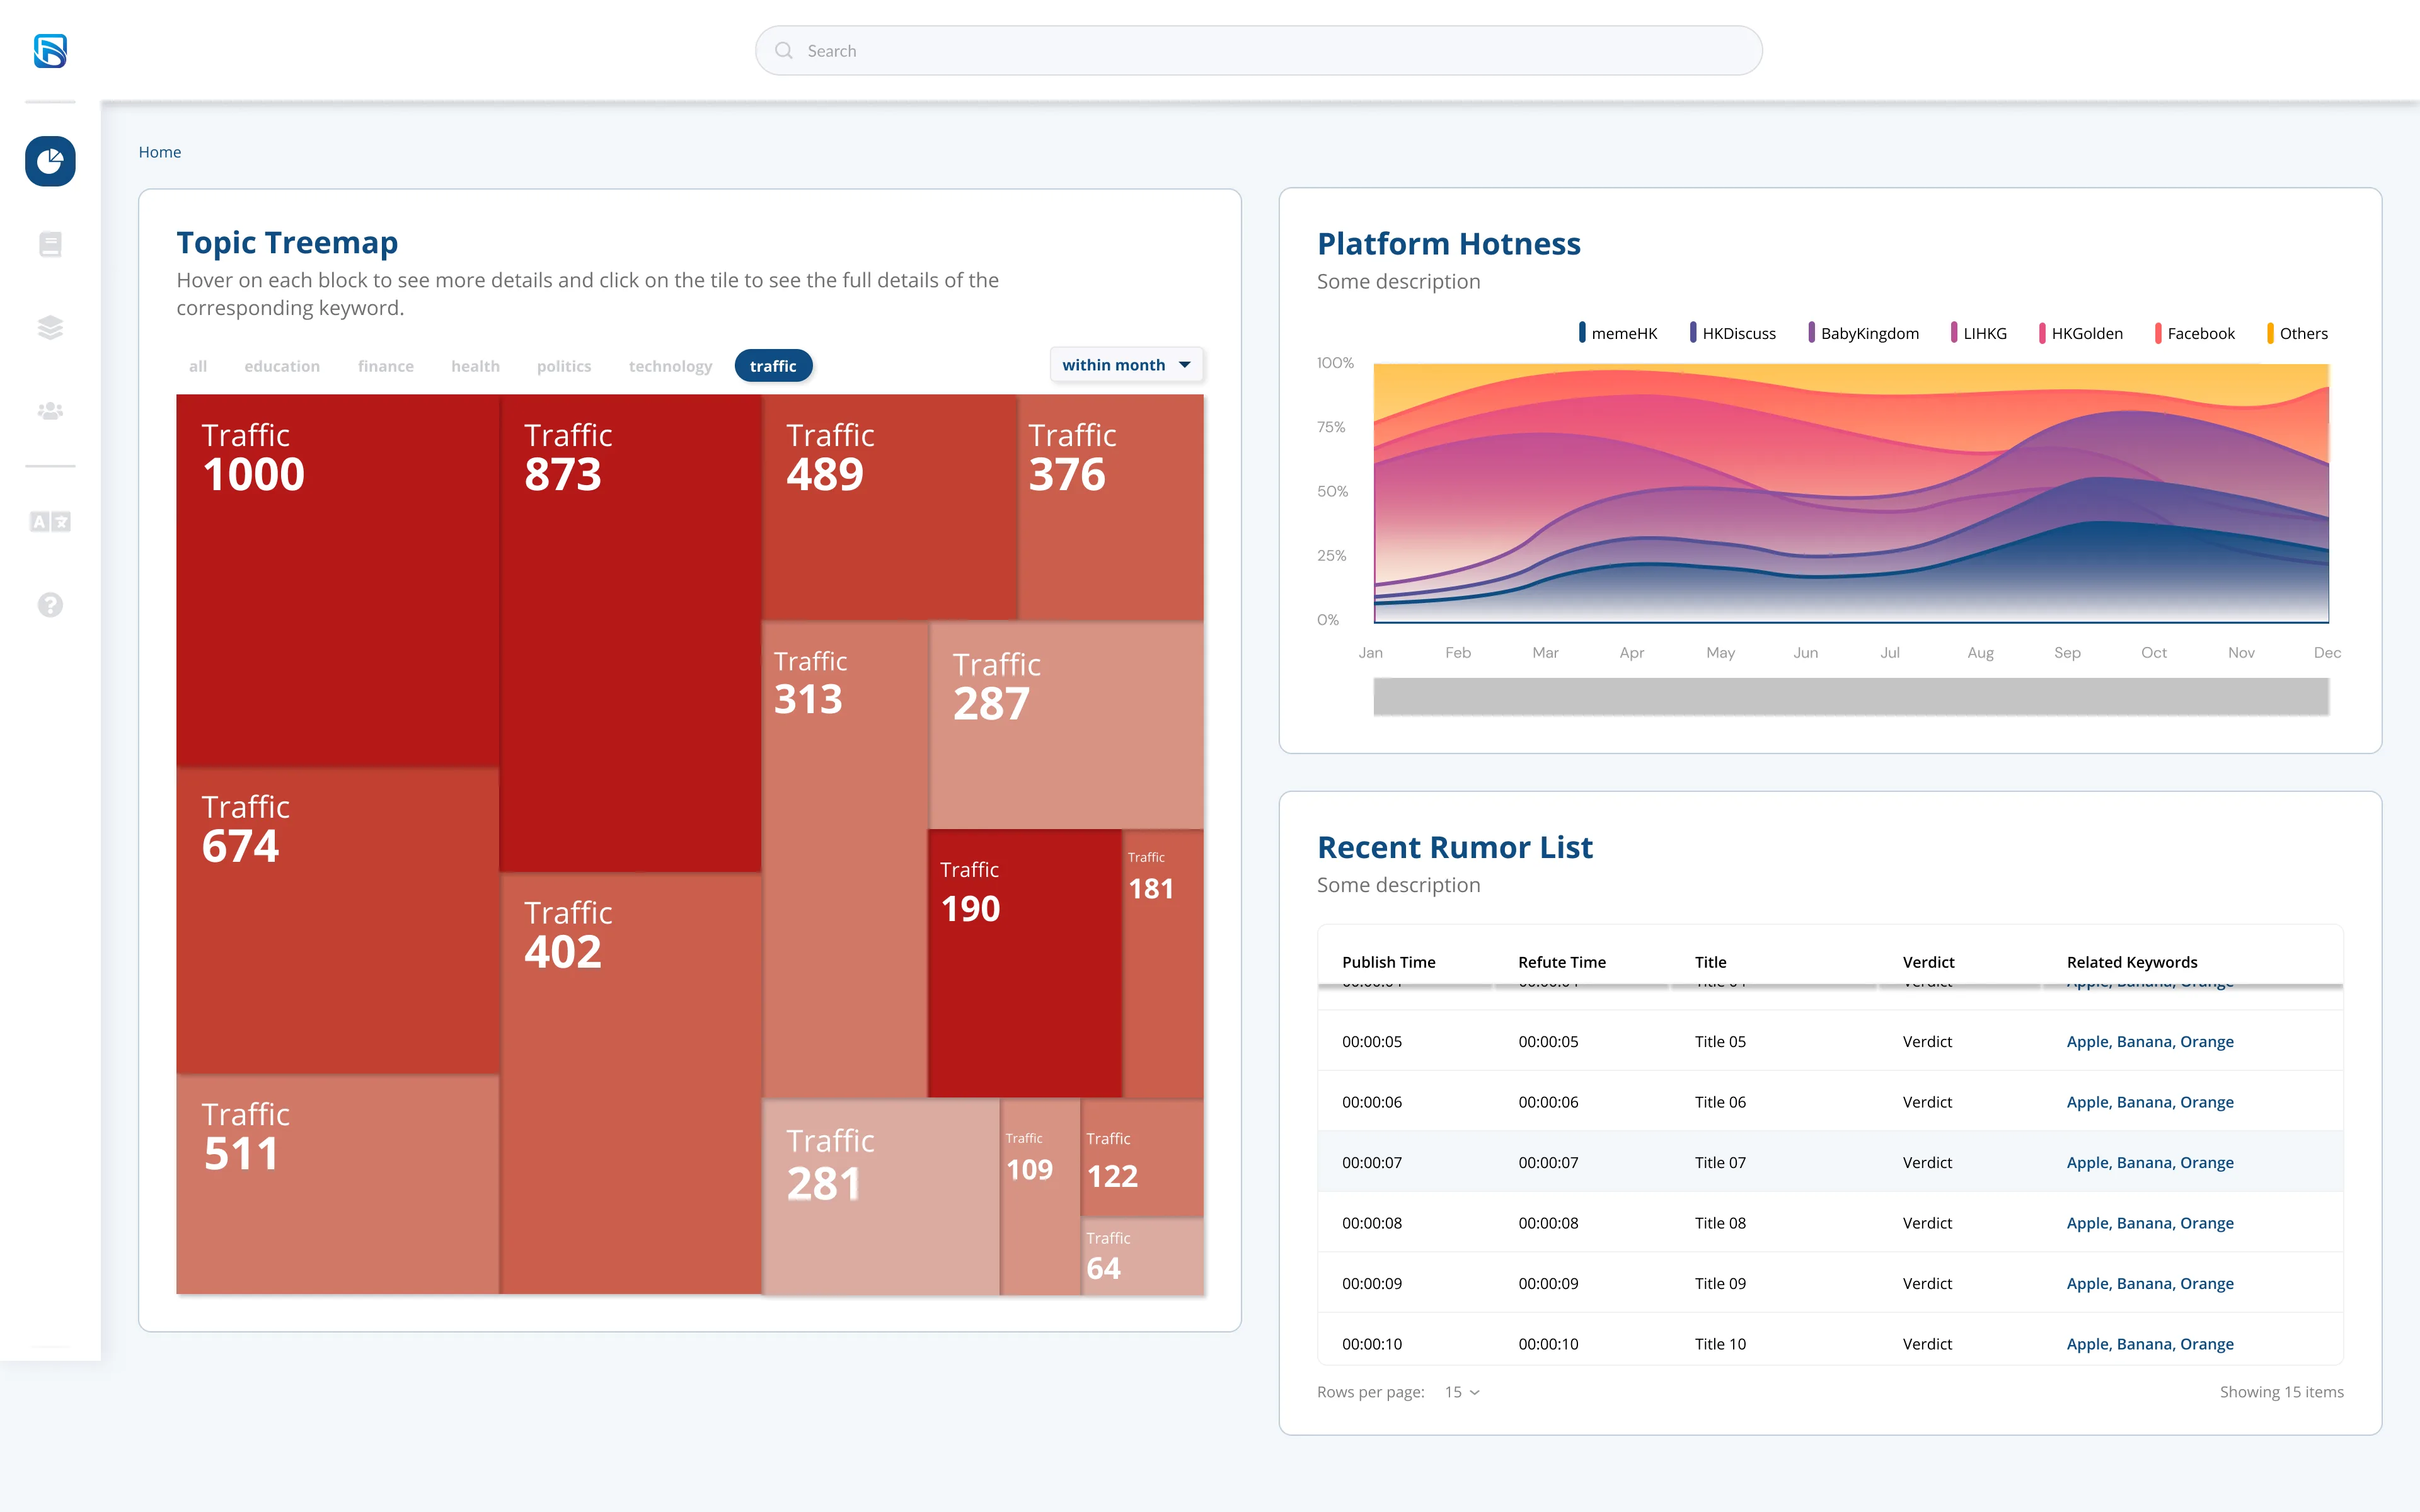Open the dashboard pie chart icon
Screen dimensions: 2420x1512
pos(50,161)
